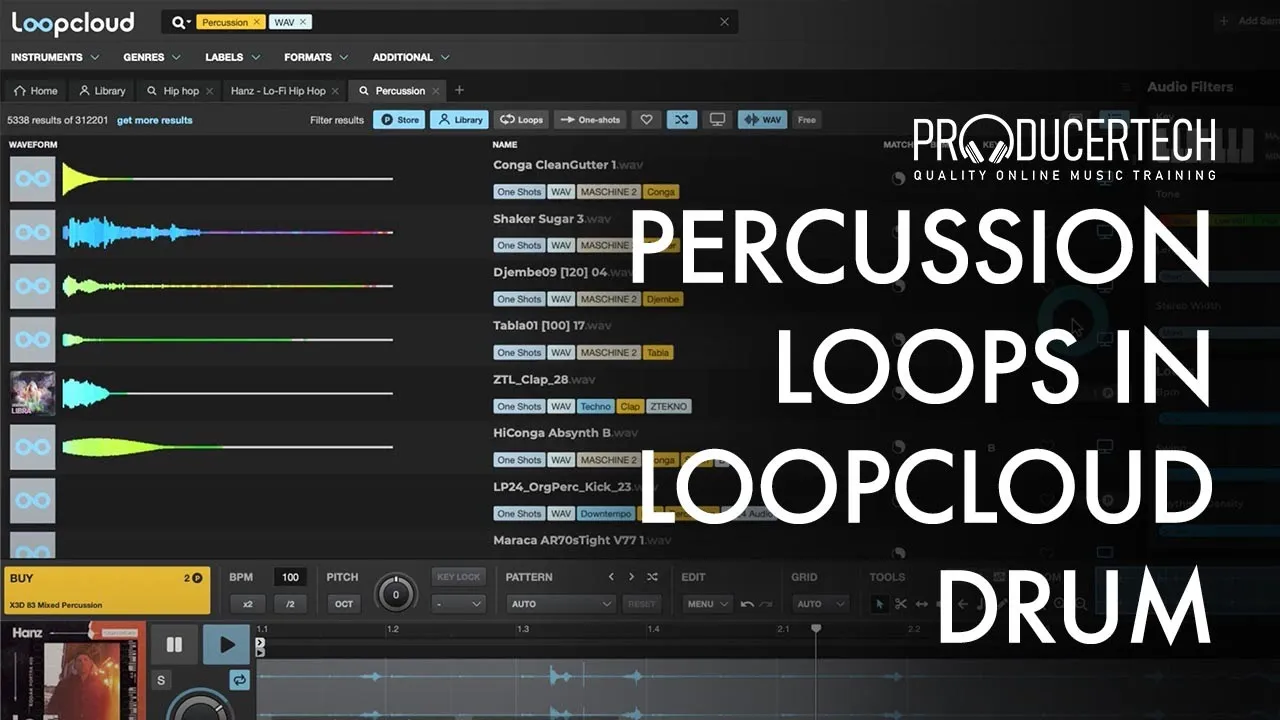
Task: Close the Percussion tab
Action: [436, 91]
